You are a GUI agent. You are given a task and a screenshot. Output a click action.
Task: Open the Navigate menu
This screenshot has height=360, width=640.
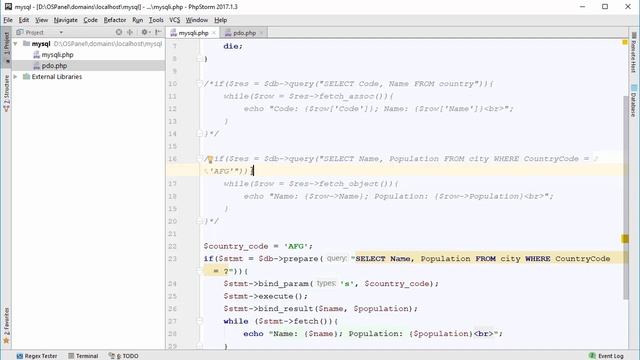tap(65, 20)
